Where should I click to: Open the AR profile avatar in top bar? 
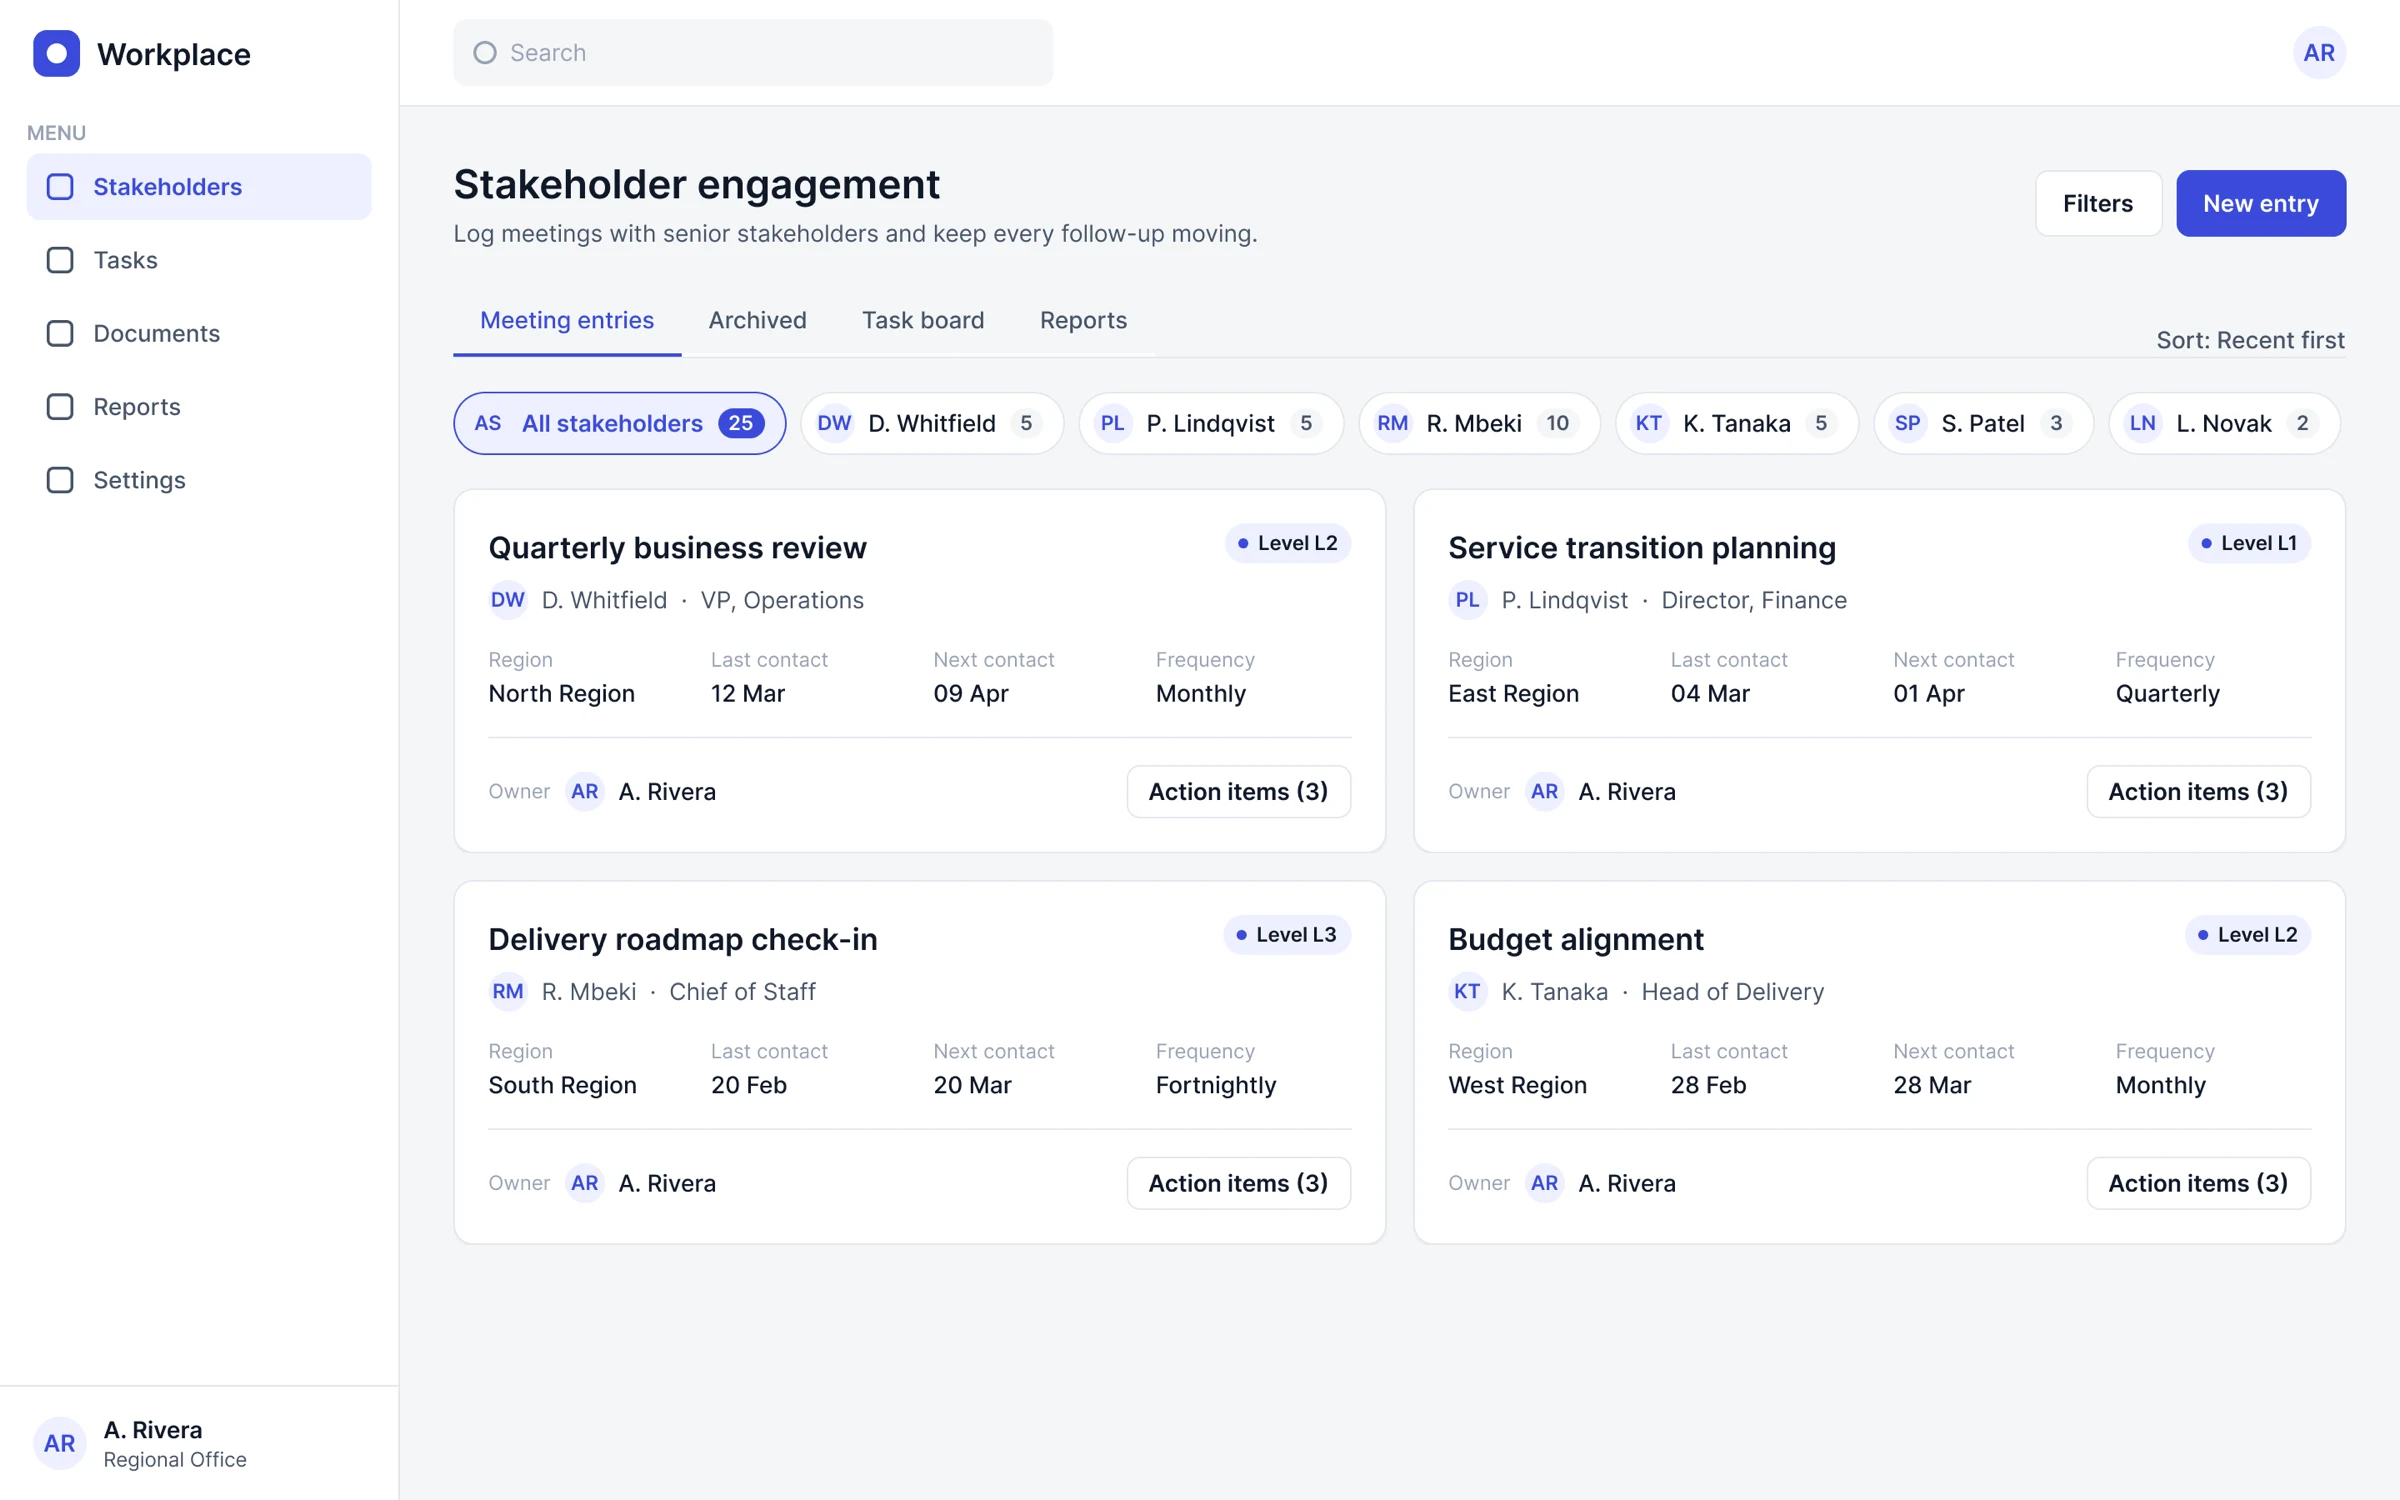2319,53
